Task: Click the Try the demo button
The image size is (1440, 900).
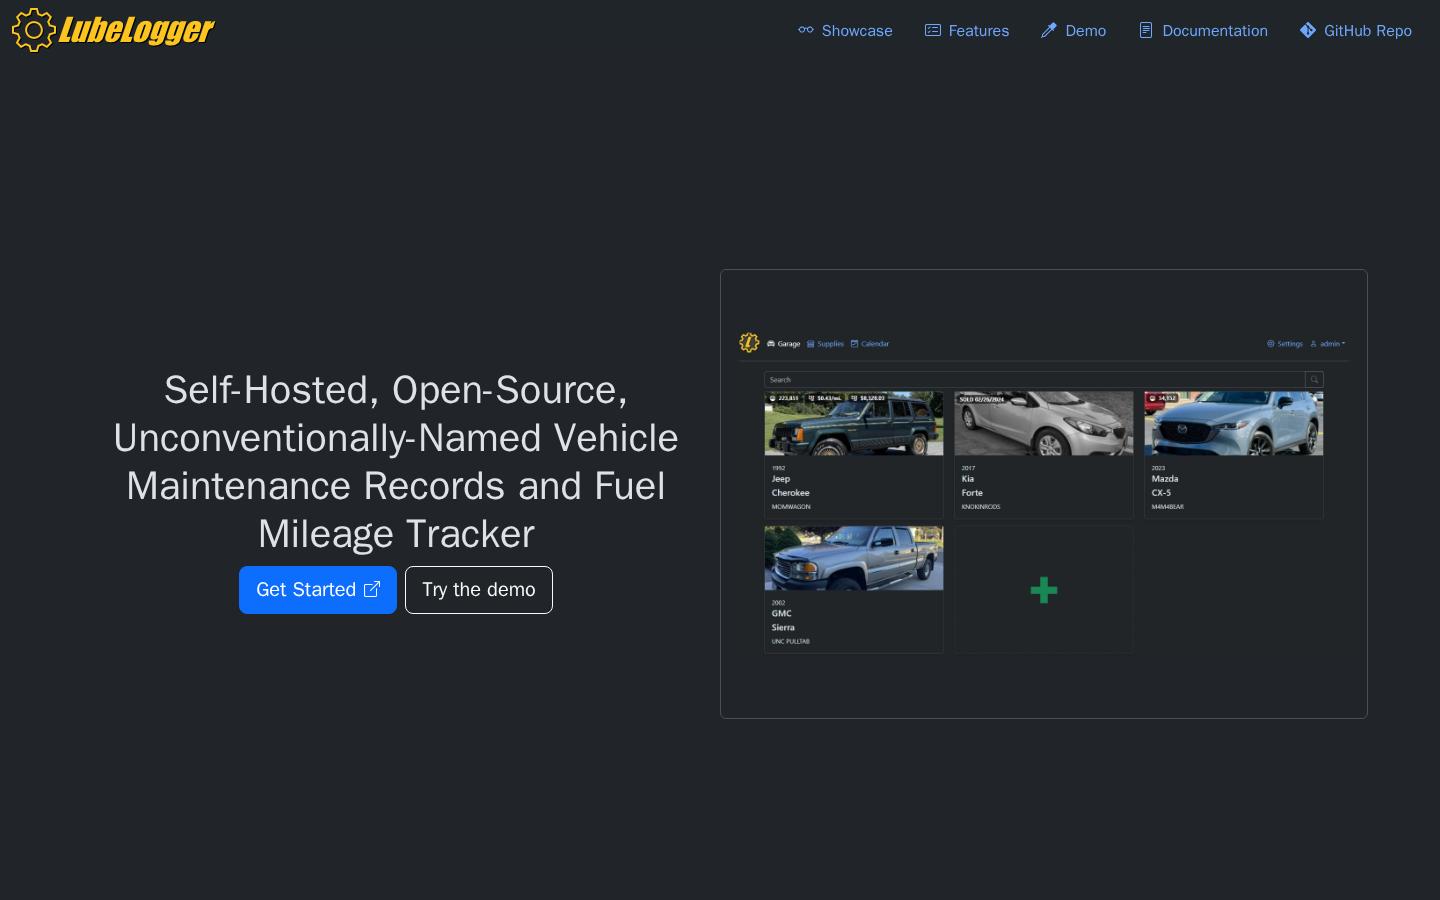Action: point(479,590)
